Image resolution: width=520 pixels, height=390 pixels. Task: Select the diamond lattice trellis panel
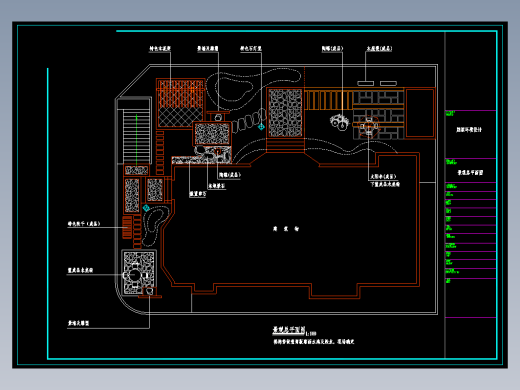181,103
